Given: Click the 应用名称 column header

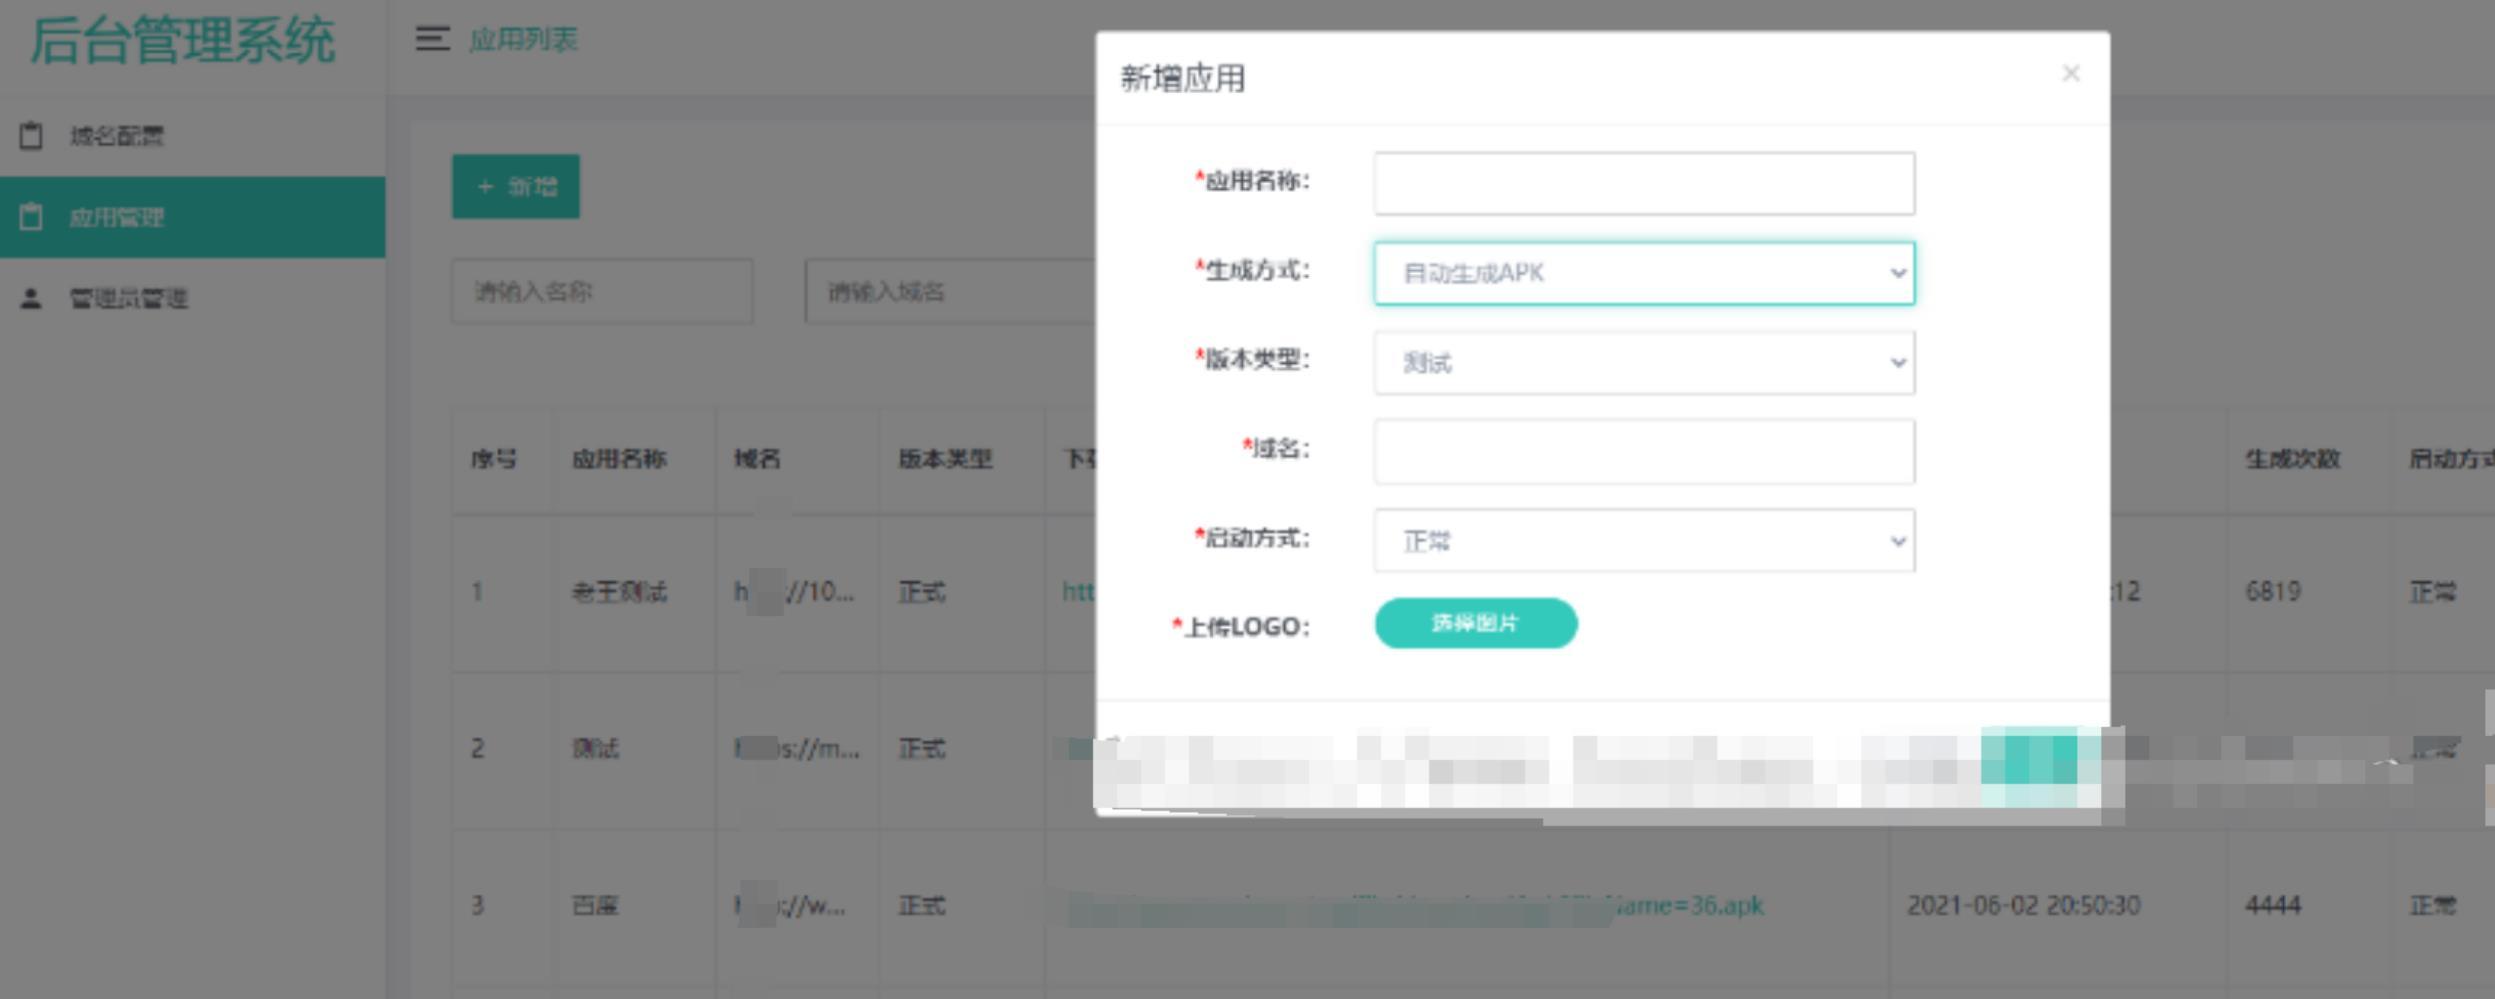Looking at the screenshot, I should (619, 459).
